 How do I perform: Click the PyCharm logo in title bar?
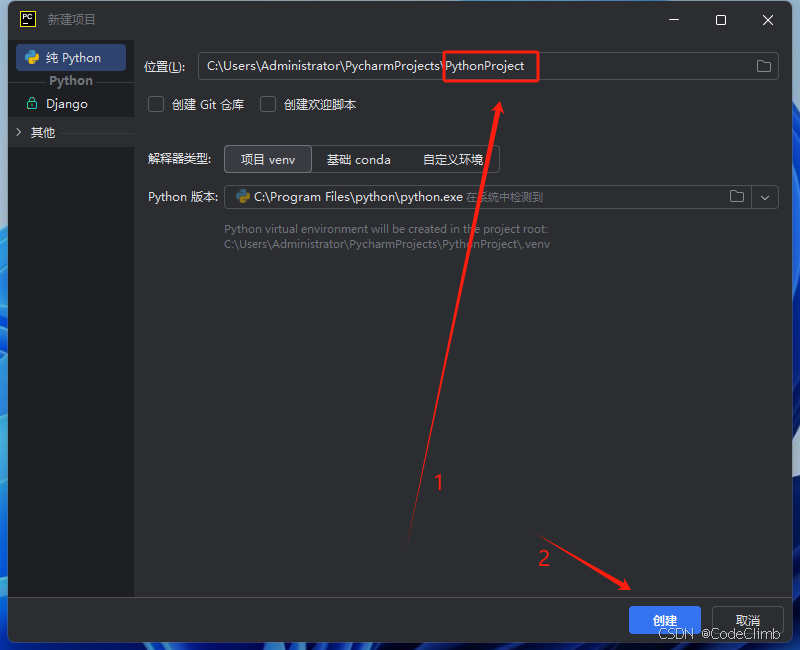tap(28, 19)
